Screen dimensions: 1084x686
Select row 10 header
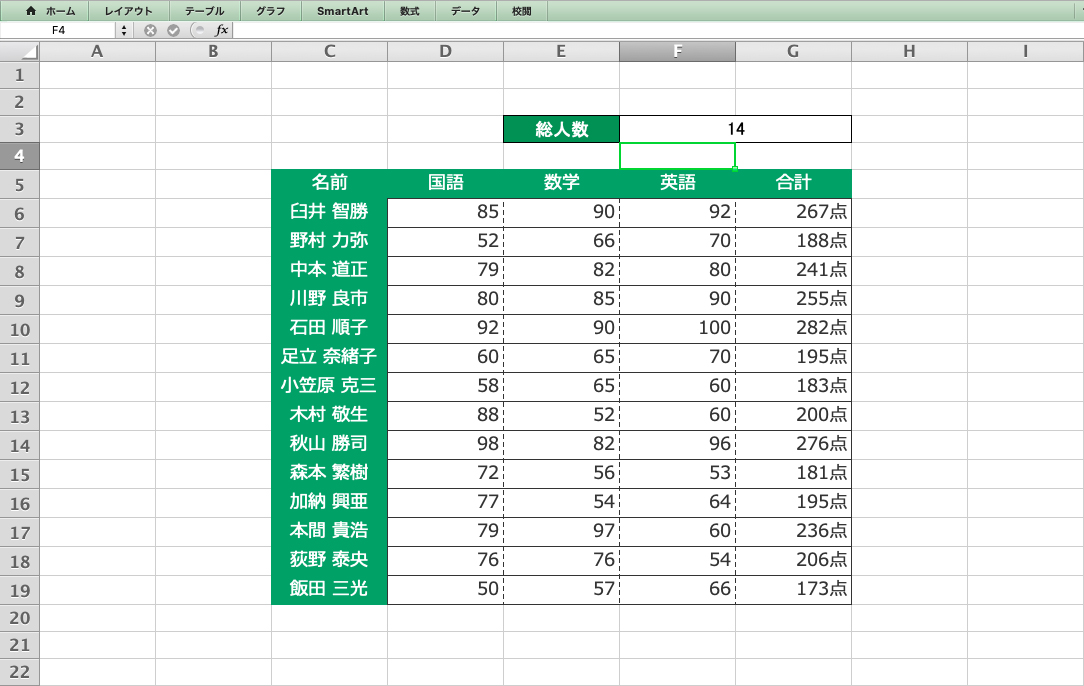[x=19, y=330]
